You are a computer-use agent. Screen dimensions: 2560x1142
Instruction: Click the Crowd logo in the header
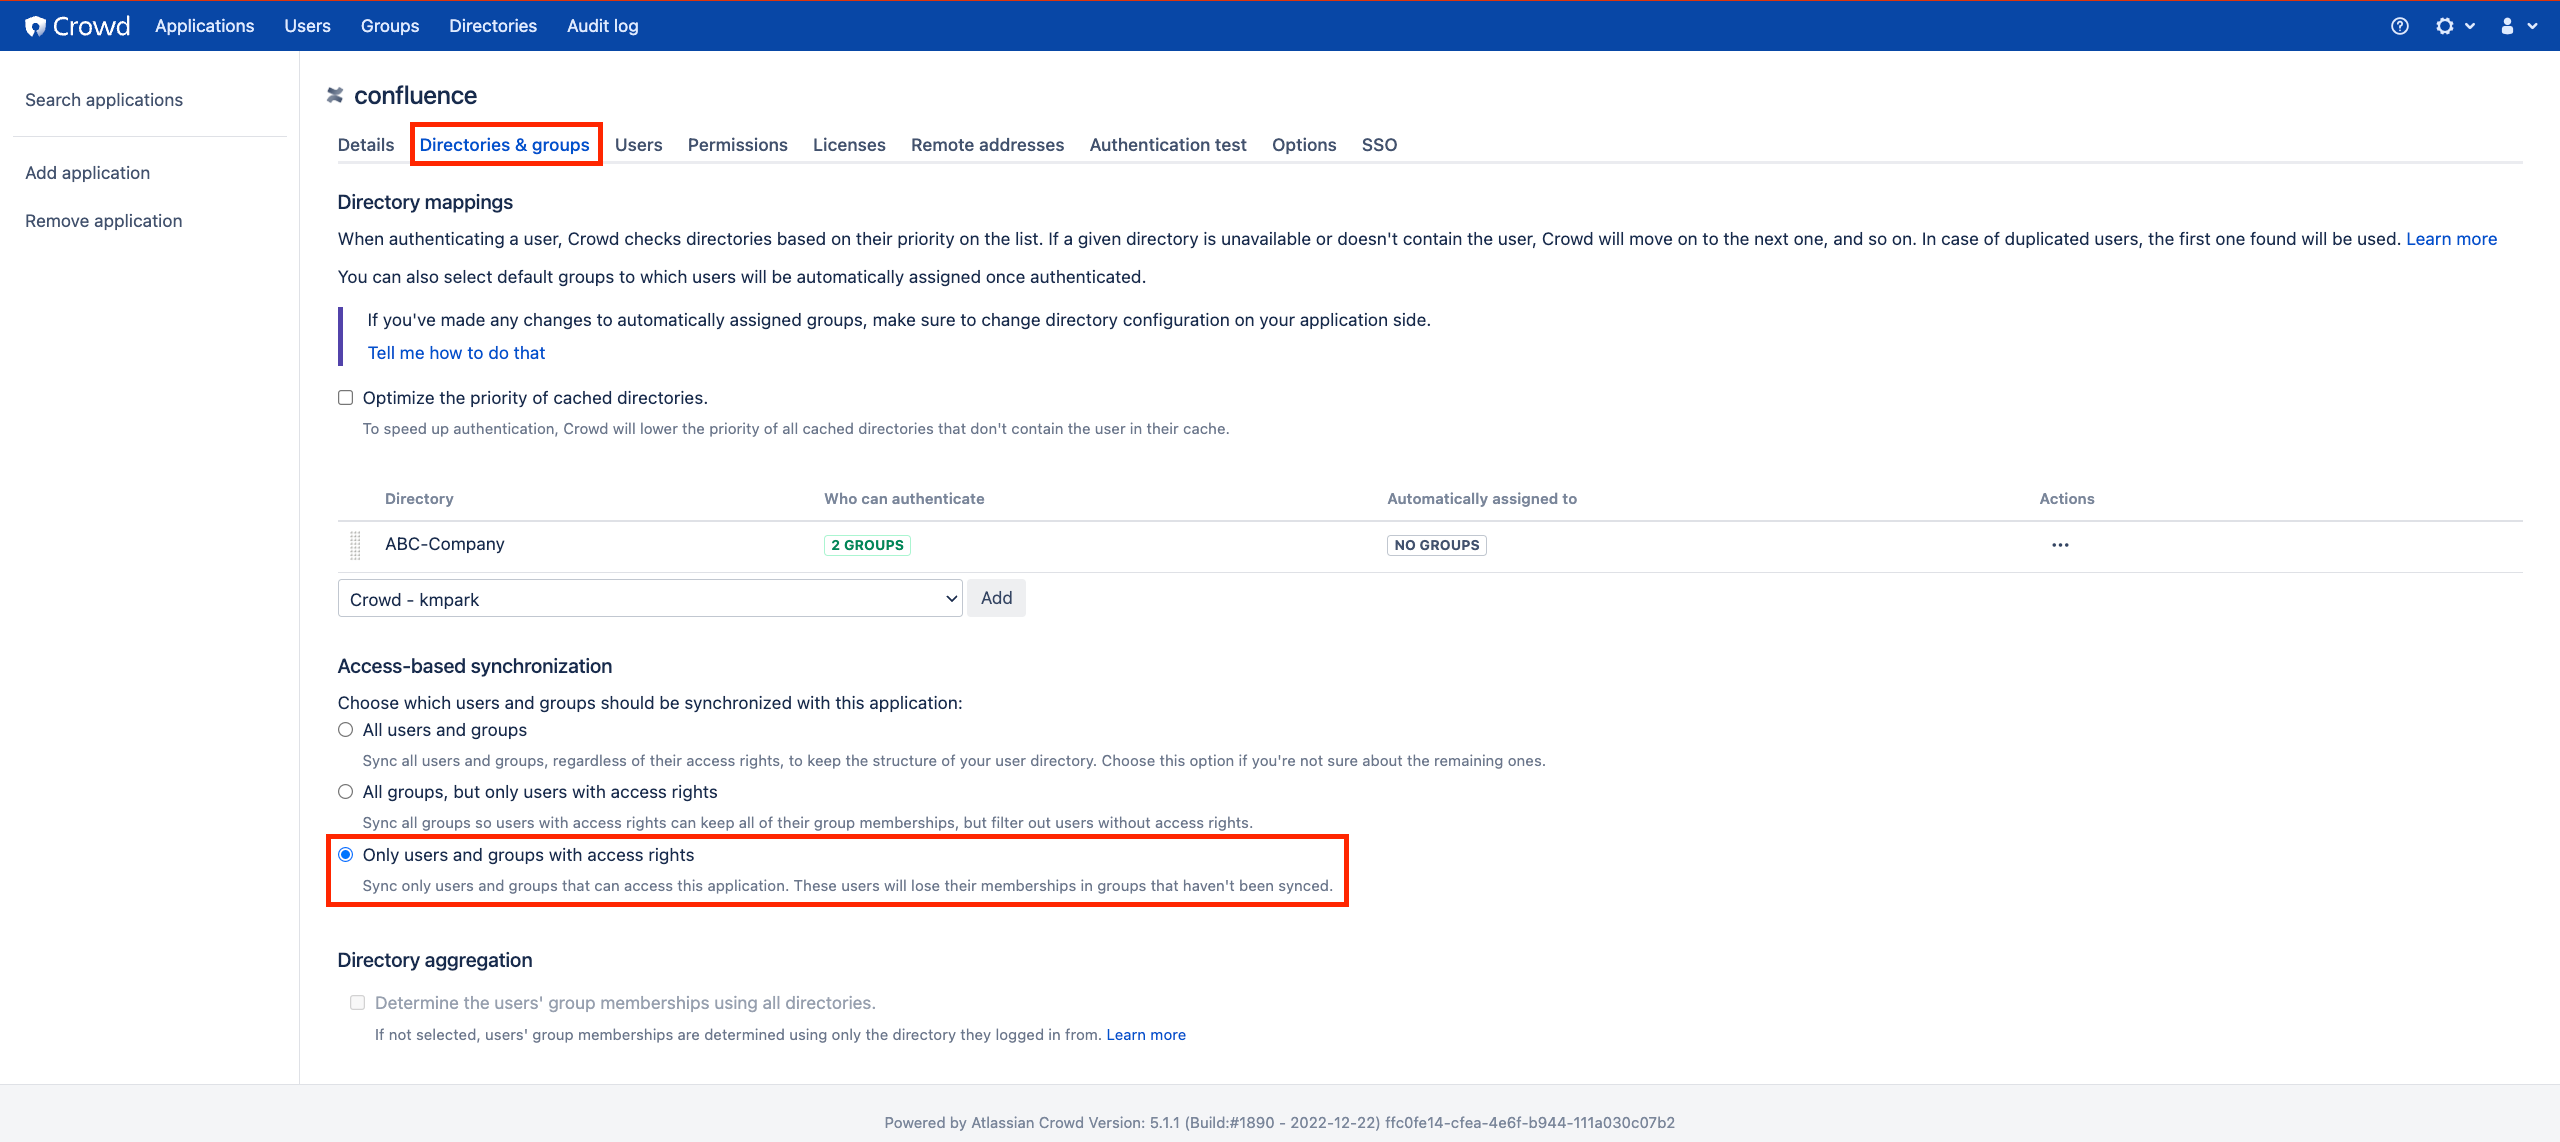pos(78,26)
